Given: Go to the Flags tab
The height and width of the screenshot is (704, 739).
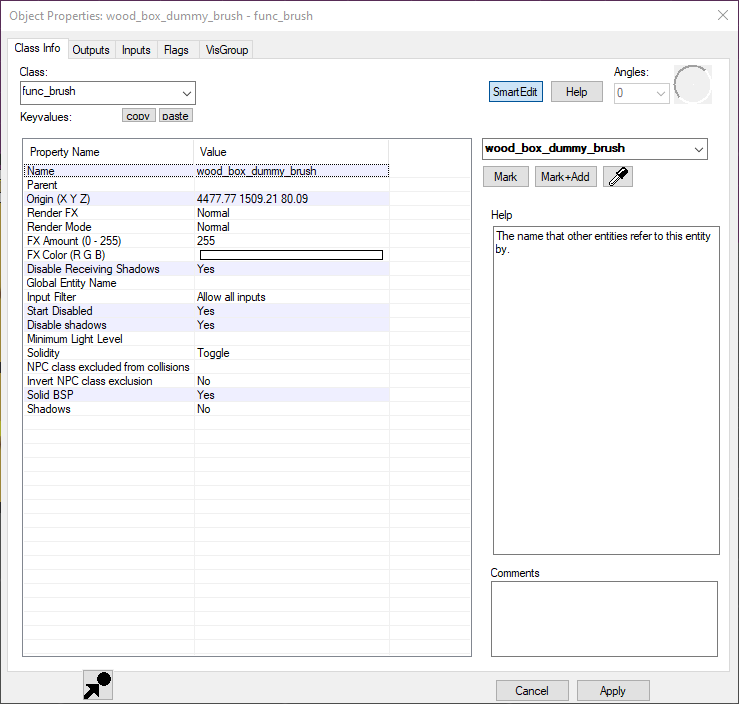Looking at the screenshot, I should pos(176,50).
